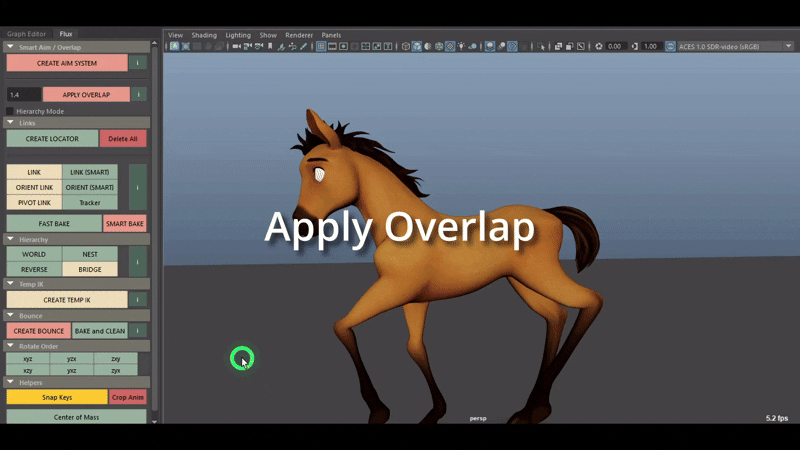Click the Isolate Select icon

pos(541,46)
